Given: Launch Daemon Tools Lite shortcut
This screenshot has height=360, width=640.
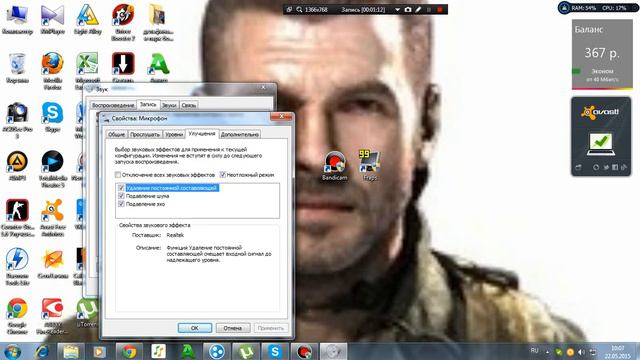Looking at the screenshot, I should (17, 266).
